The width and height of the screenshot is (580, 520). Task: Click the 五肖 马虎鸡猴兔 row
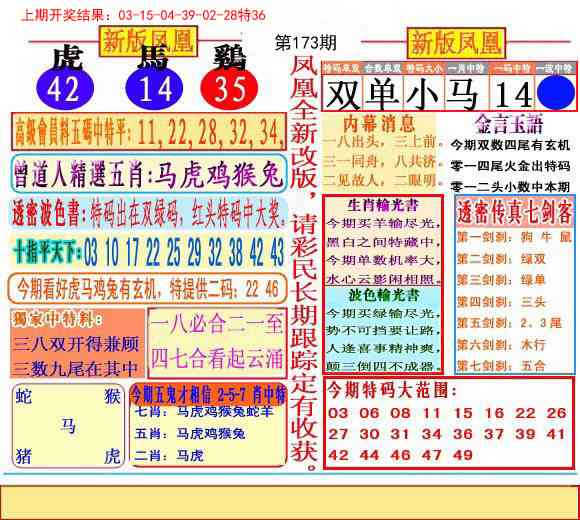(x=190, y=433)
